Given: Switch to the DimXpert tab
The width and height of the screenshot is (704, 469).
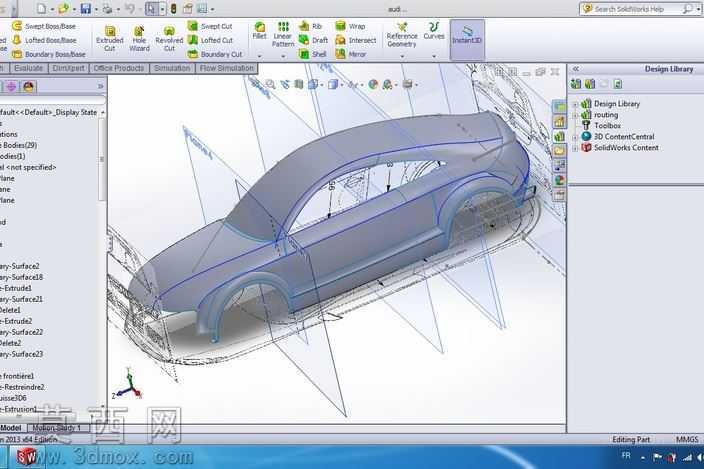Looking at the screenshot, I should [68, 68].
